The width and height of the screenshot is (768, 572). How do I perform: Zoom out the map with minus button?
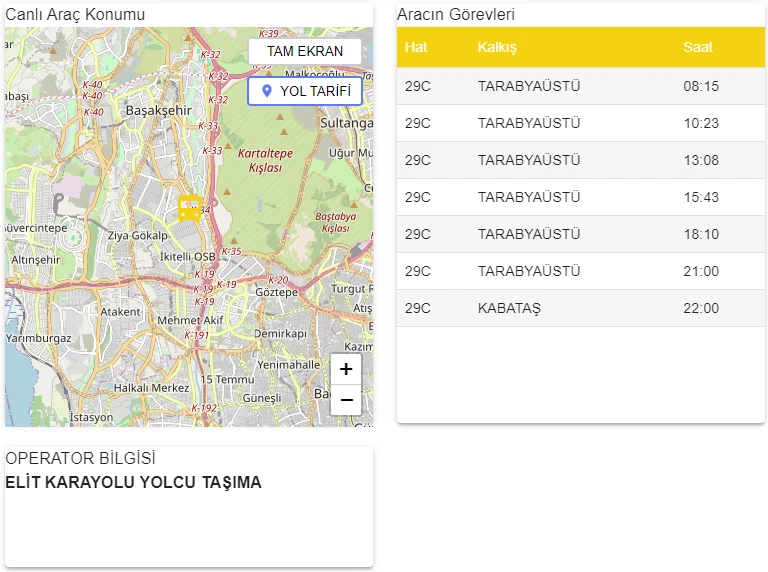[x=346, y=400]
